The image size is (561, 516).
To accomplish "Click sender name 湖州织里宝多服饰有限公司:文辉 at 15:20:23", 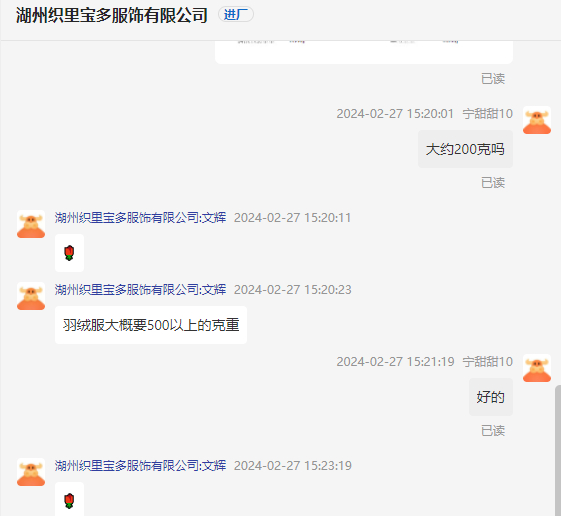I will [x=140, y=289].
